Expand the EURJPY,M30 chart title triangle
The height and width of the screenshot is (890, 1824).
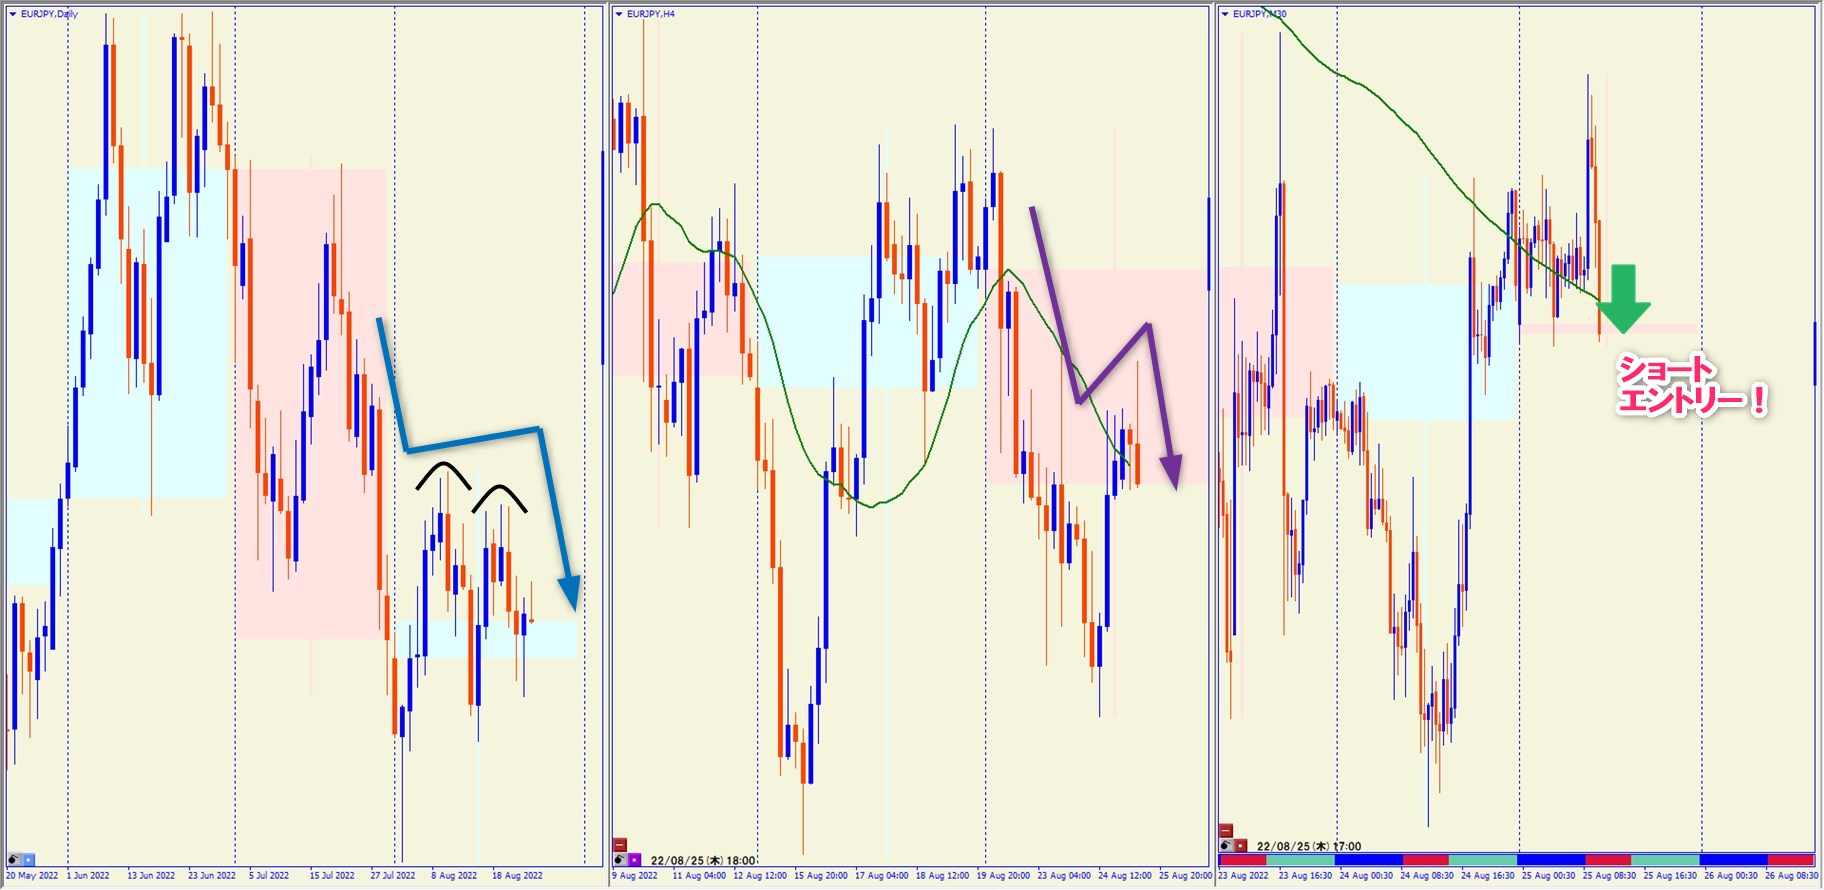1225,14
